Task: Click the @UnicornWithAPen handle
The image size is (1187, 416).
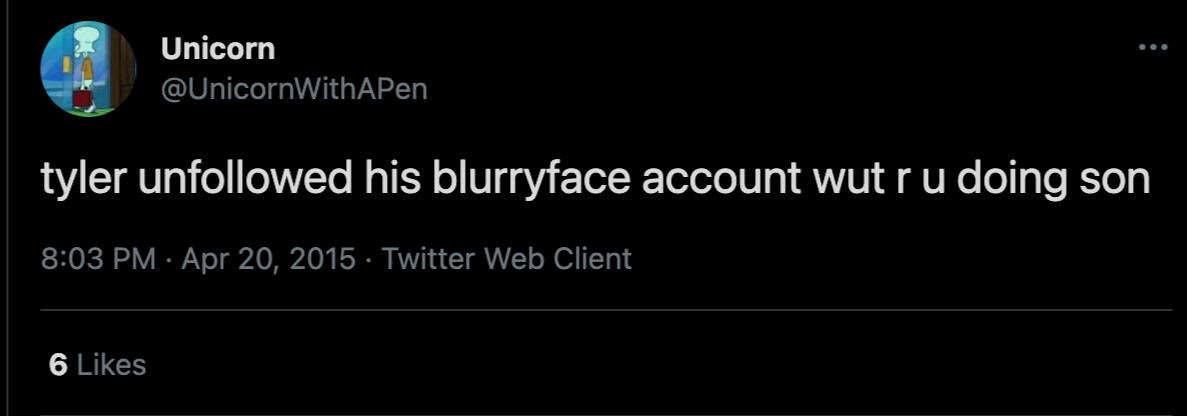Action: coord(294,89)
